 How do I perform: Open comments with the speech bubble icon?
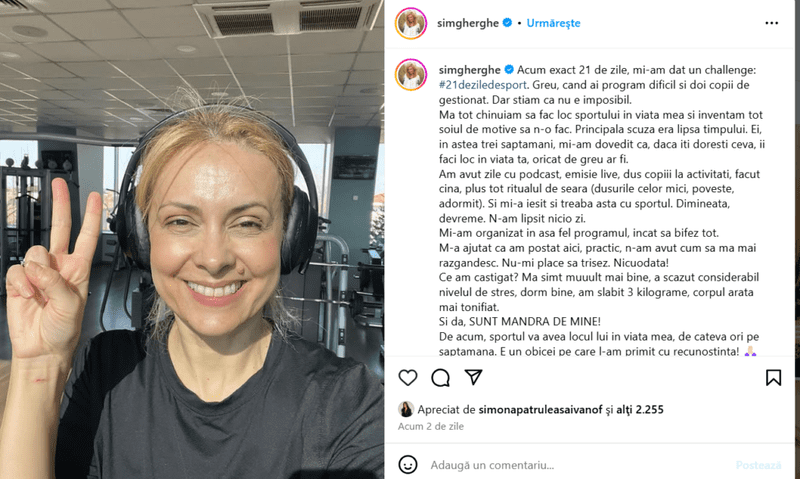[x=440, y=378]
